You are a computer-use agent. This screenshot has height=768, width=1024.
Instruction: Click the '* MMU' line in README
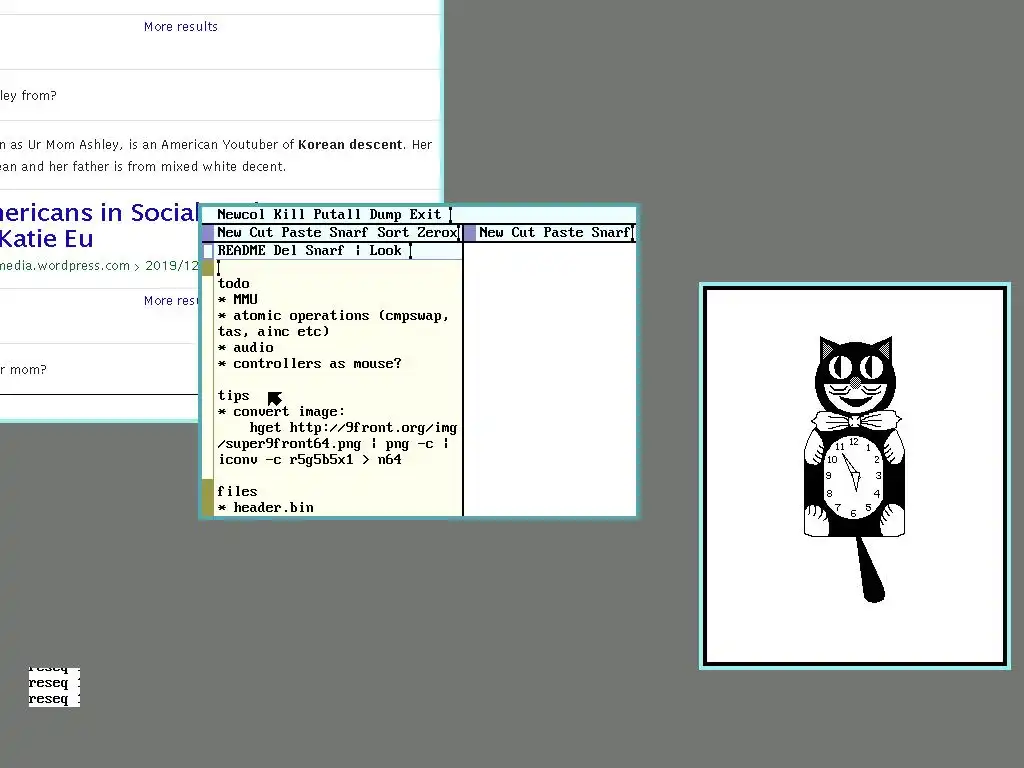[x=238, y=299]
